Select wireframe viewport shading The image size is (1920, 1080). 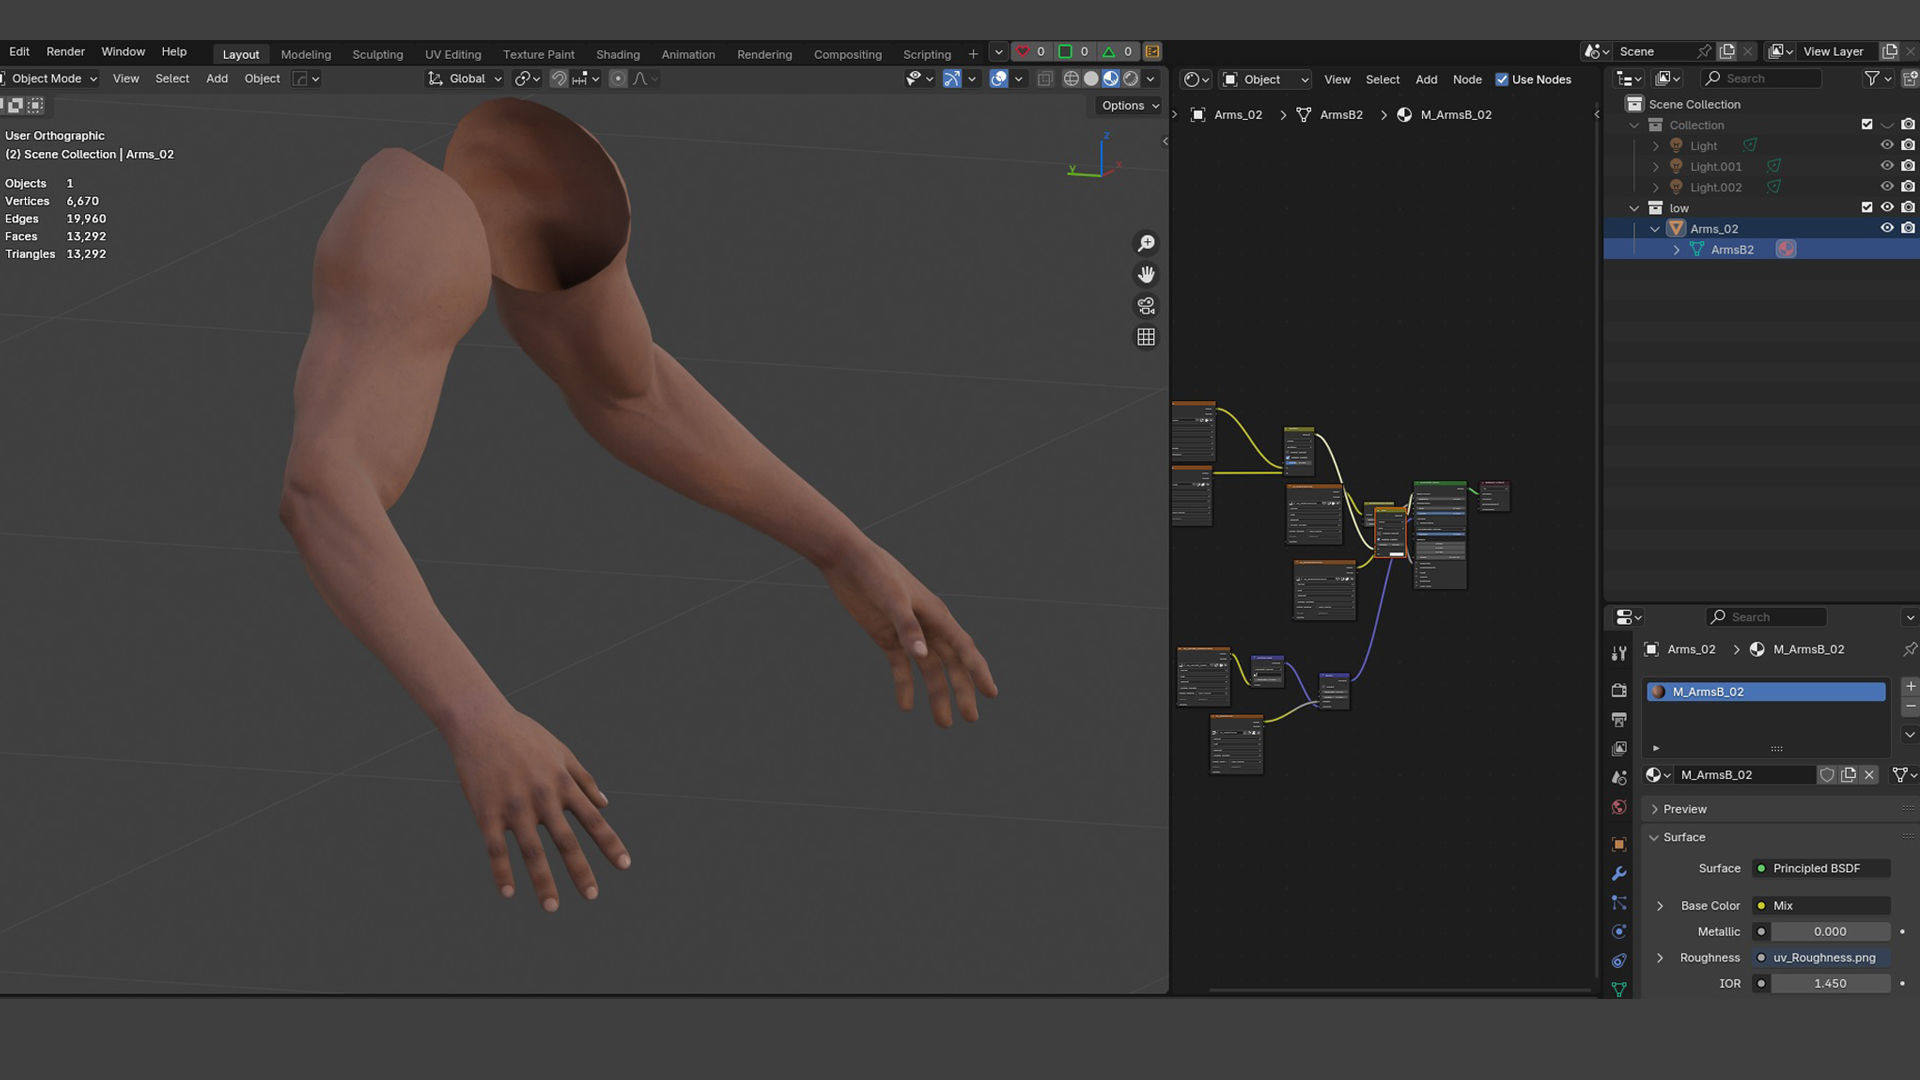(x=1071, y=78)
